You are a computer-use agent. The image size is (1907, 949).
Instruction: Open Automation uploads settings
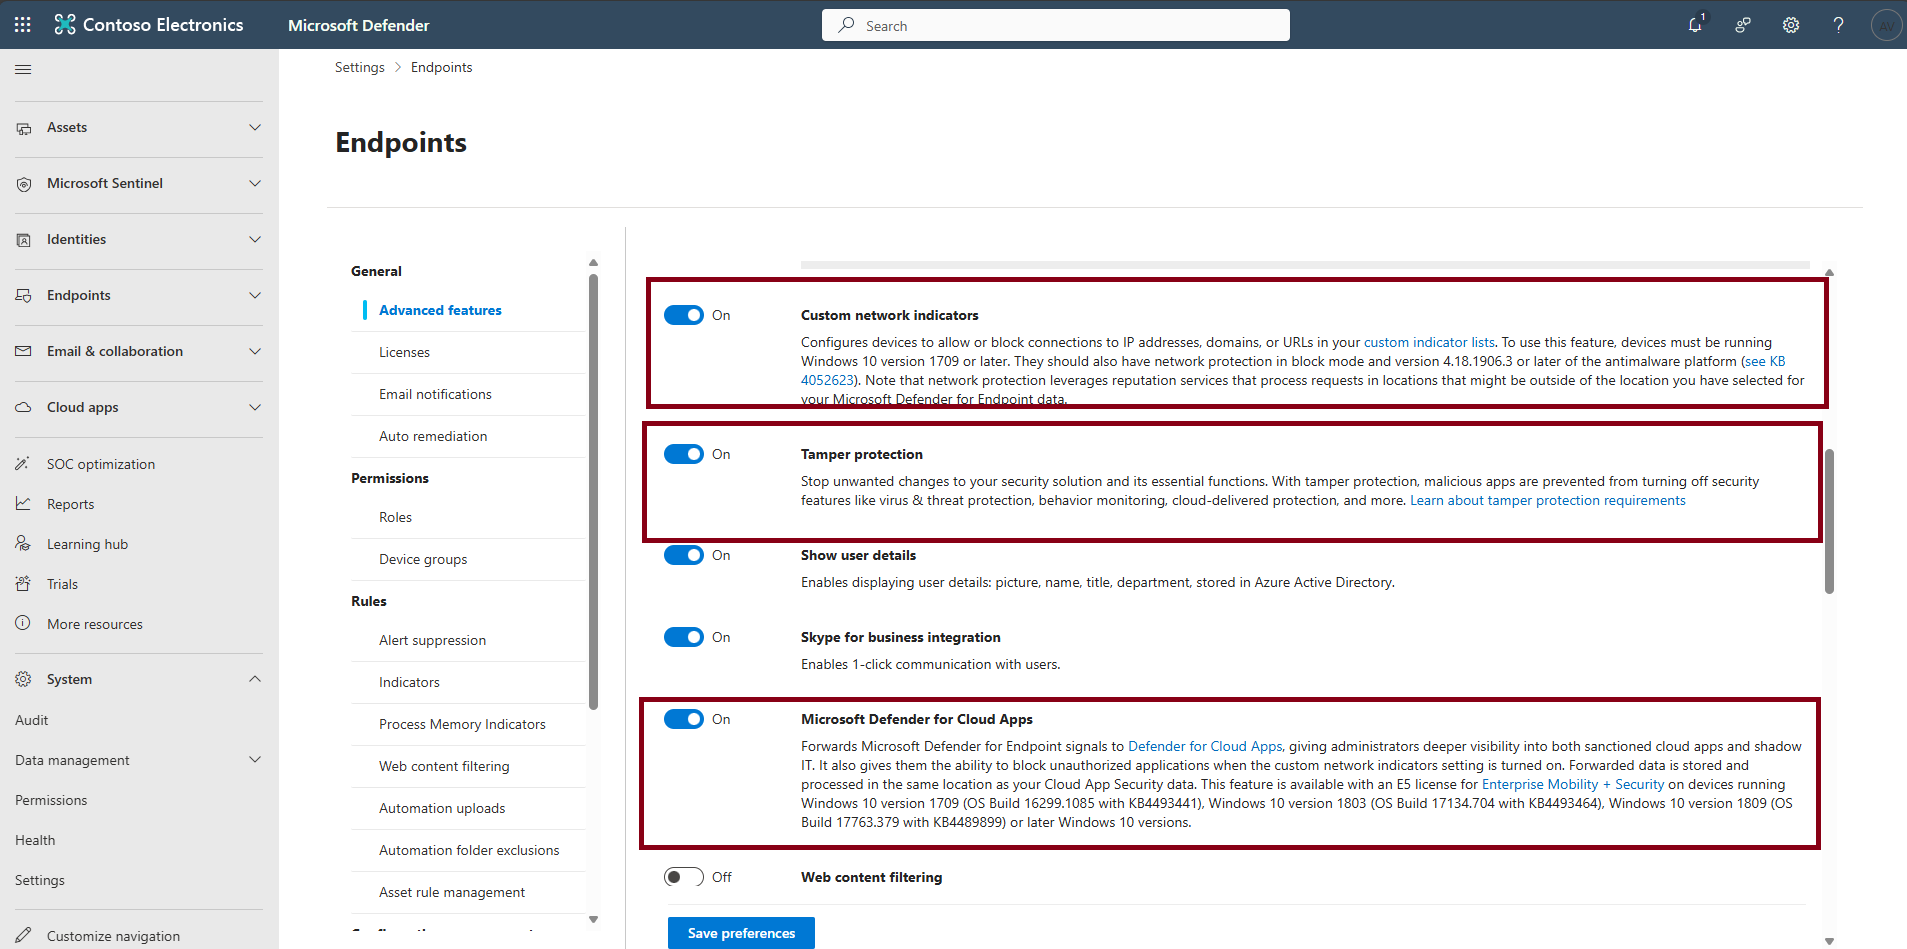[x=442, y=808]
